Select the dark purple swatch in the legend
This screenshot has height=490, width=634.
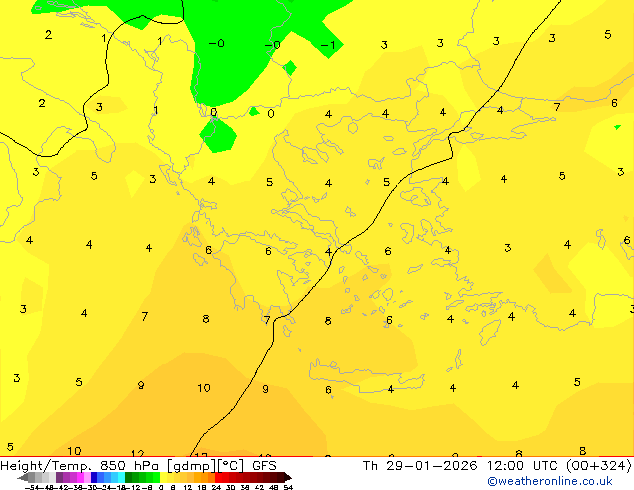(59, 477)
